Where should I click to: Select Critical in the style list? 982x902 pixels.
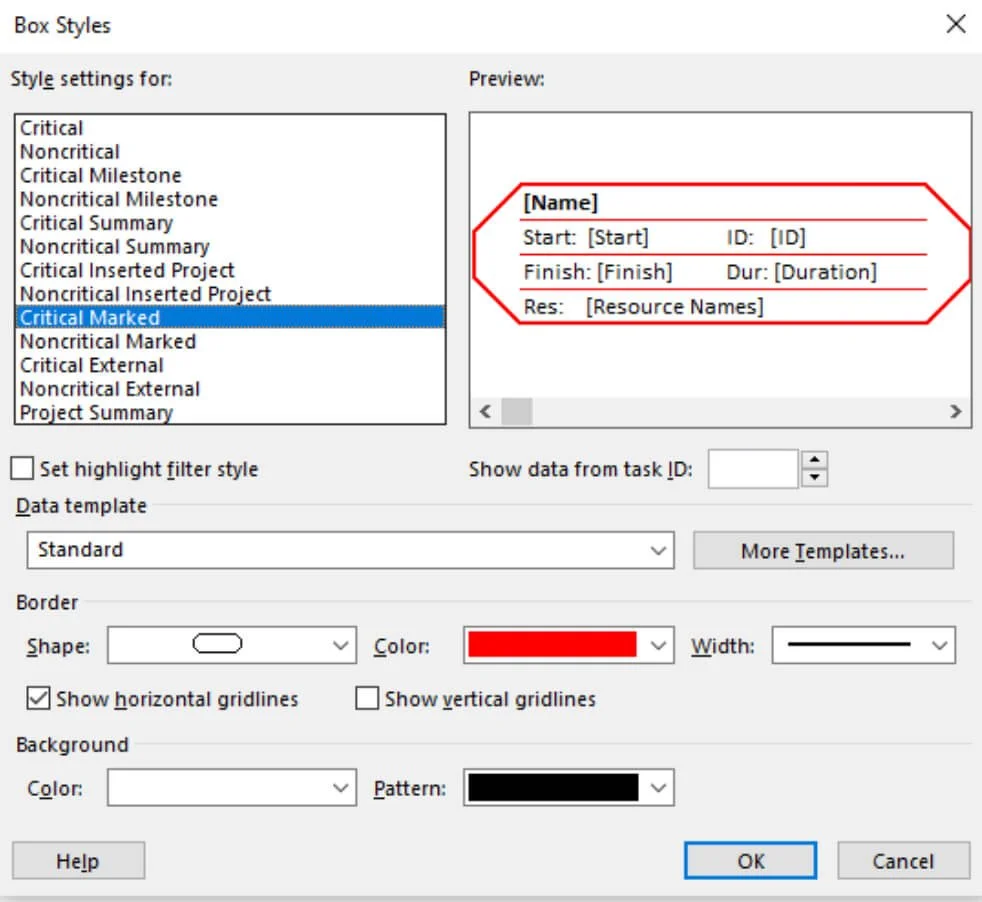click(x=230, y=128)
